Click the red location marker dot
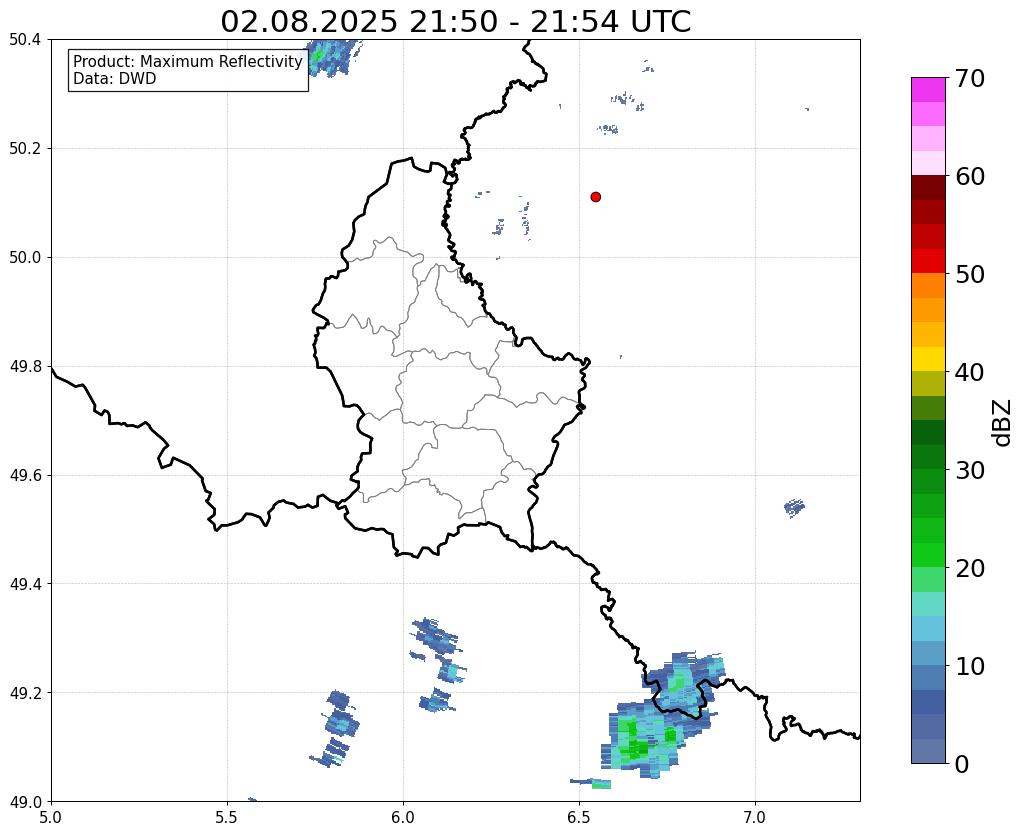 click(x=595, y=197)
